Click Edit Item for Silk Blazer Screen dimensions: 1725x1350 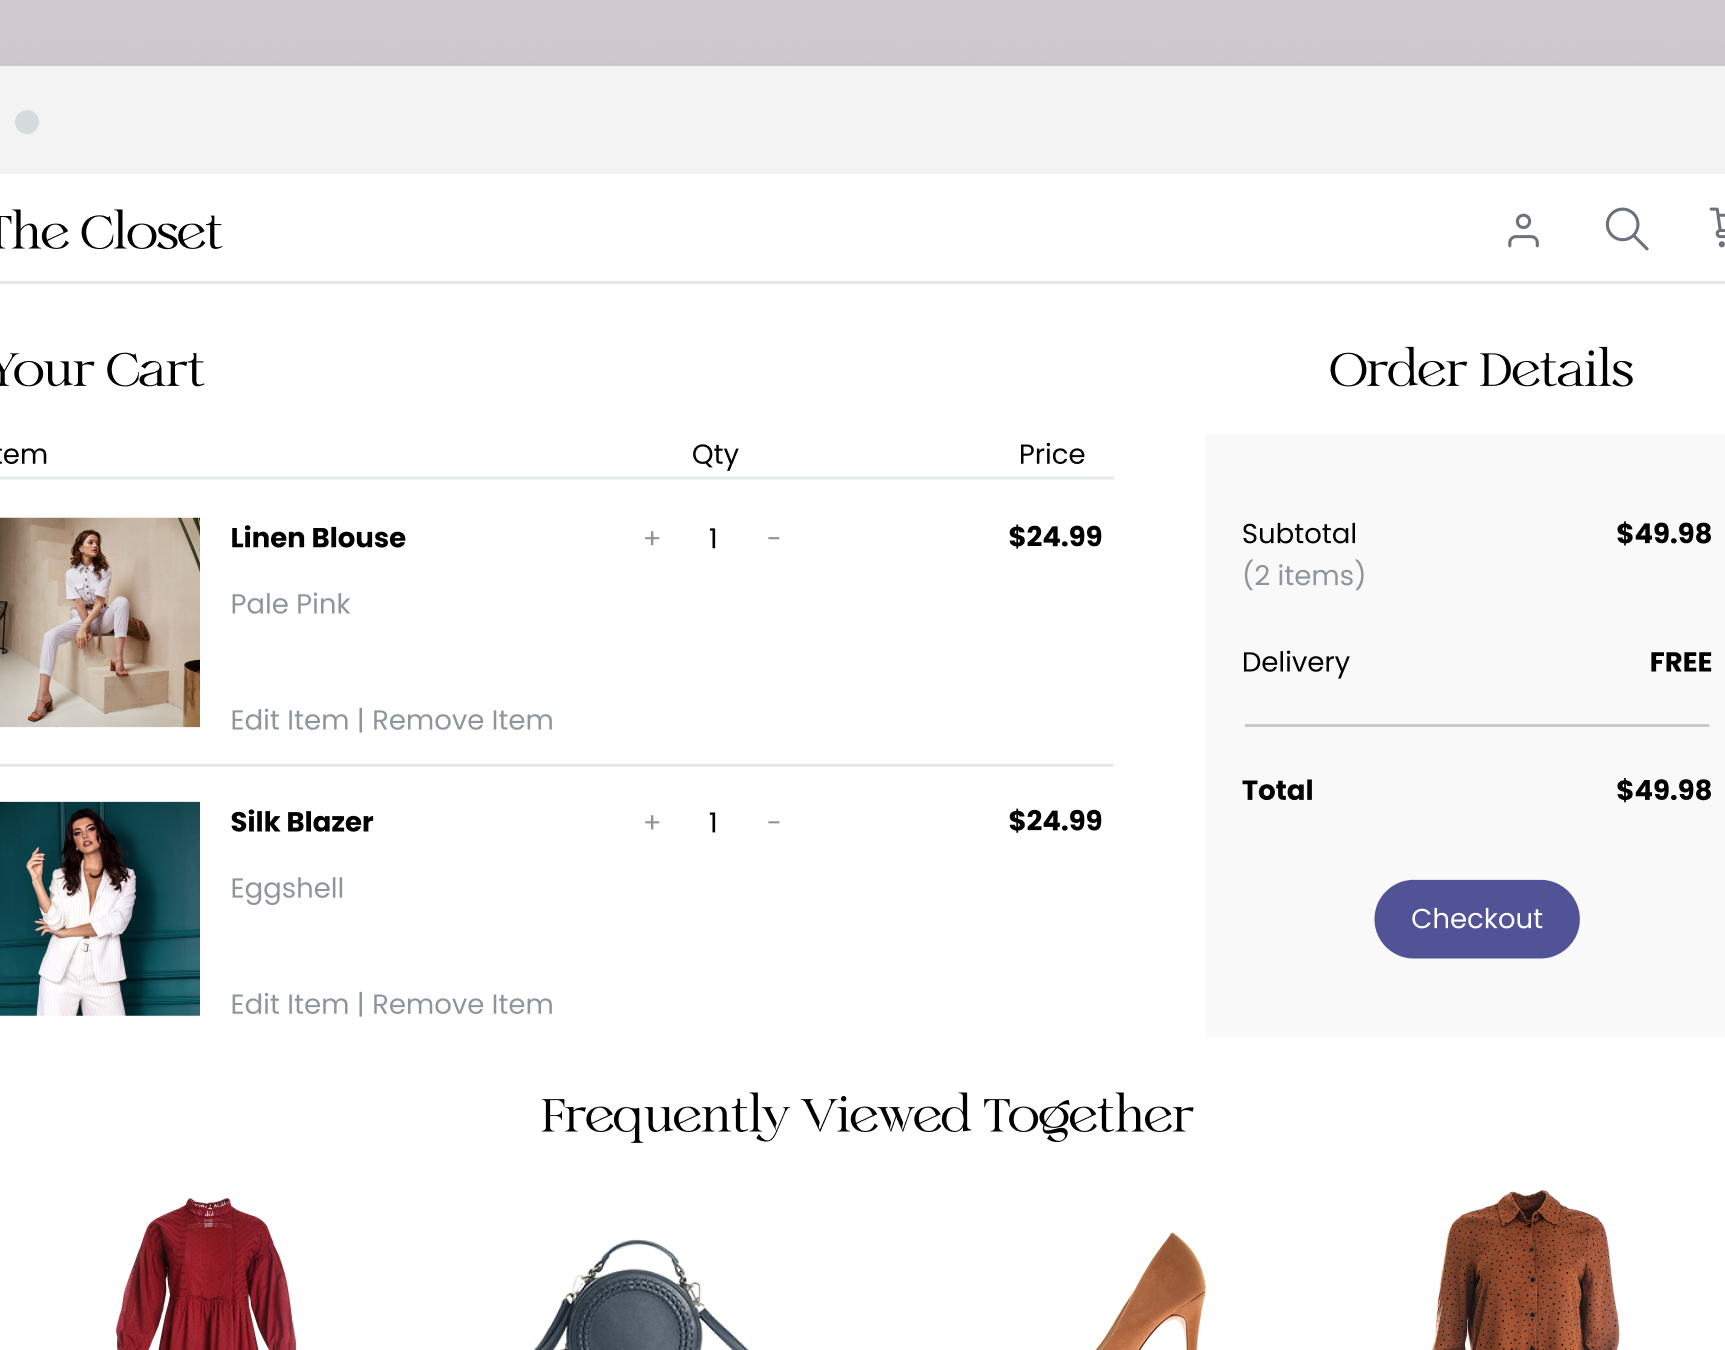coord(290,1004)
